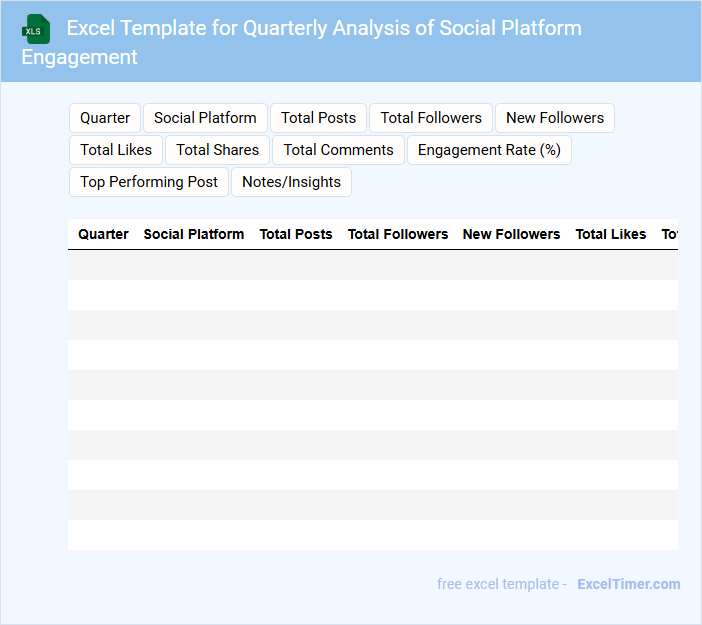702x625 pixels.
Task: Click the Total Likes tag
Action: click(116, 150)
